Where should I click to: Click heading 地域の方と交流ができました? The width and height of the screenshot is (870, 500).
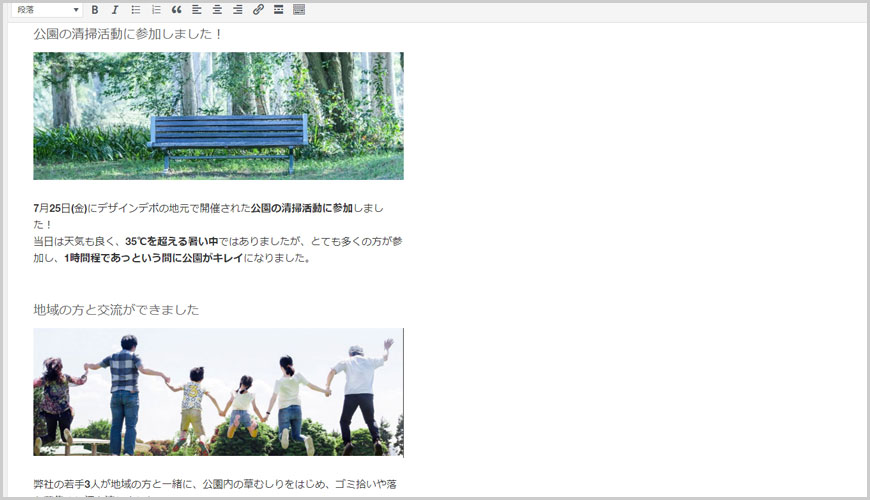[x=116, y=310]
